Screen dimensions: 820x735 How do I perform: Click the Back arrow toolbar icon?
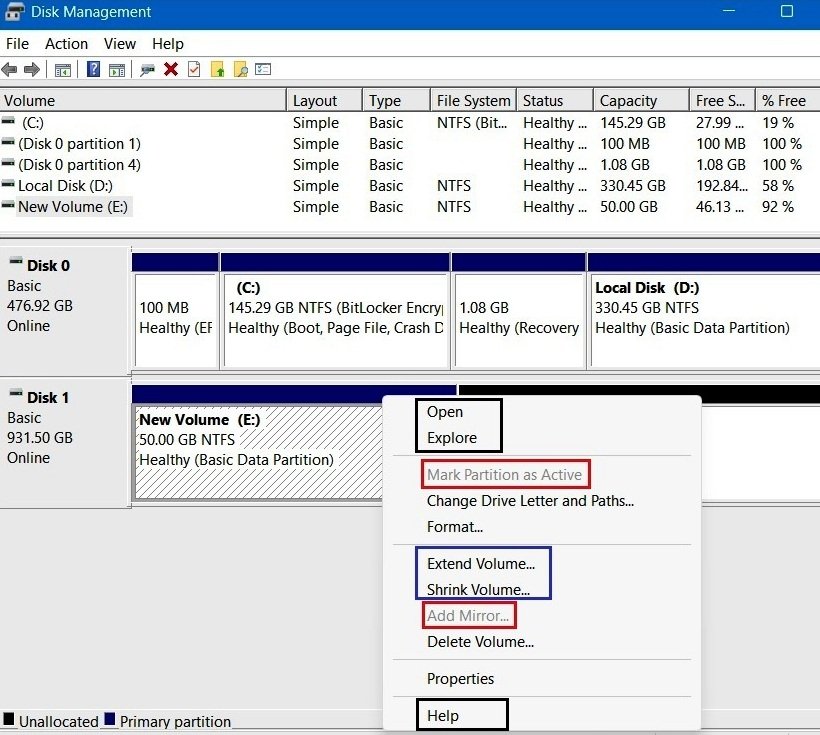point(9,69)
